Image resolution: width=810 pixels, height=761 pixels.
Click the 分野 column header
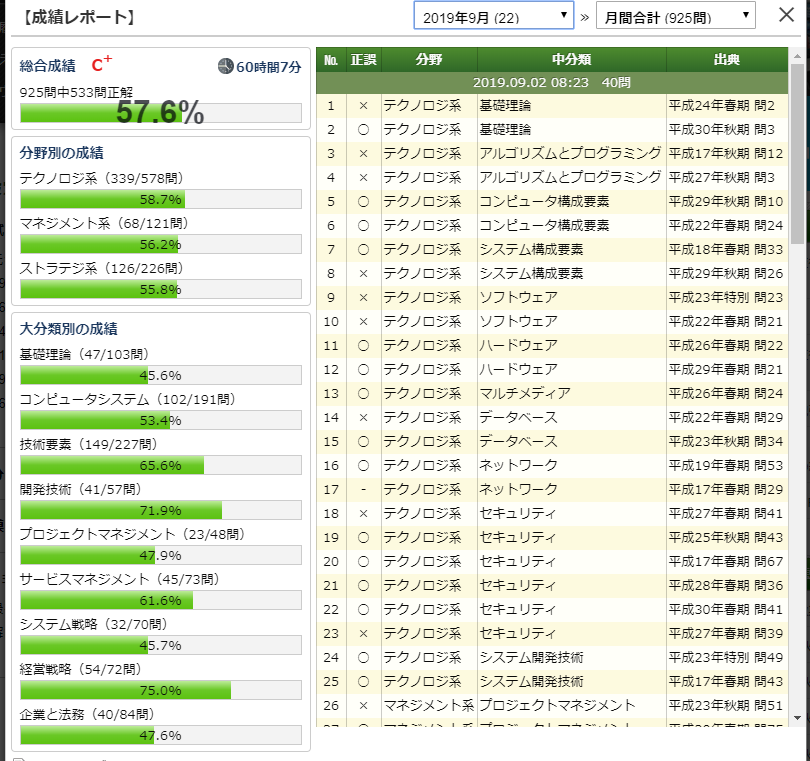coord(429,60)
